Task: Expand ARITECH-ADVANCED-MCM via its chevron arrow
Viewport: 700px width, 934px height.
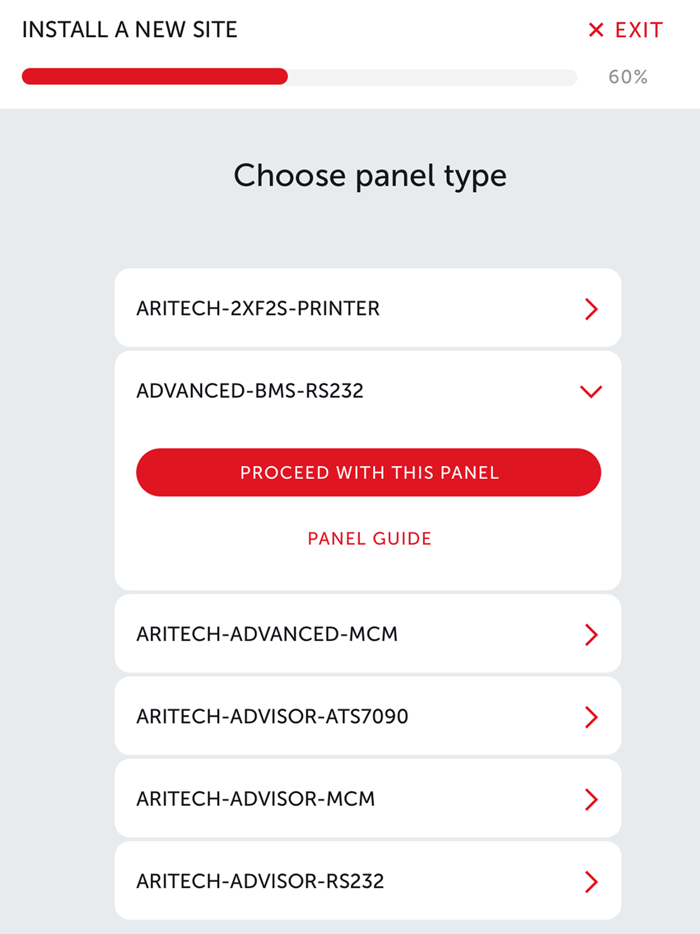Action: tap(591, 634)
